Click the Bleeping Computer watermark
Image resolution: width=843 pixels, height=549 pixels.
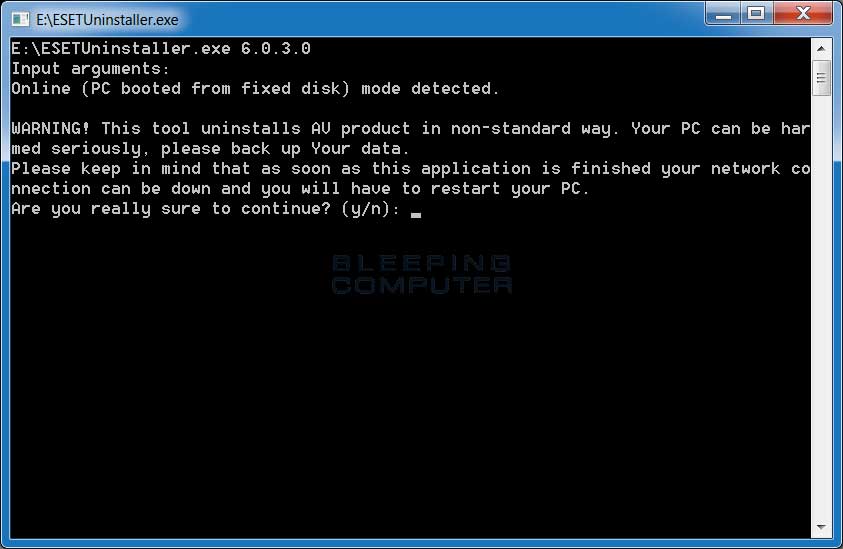pyautogui.click(x=422, y=274)
